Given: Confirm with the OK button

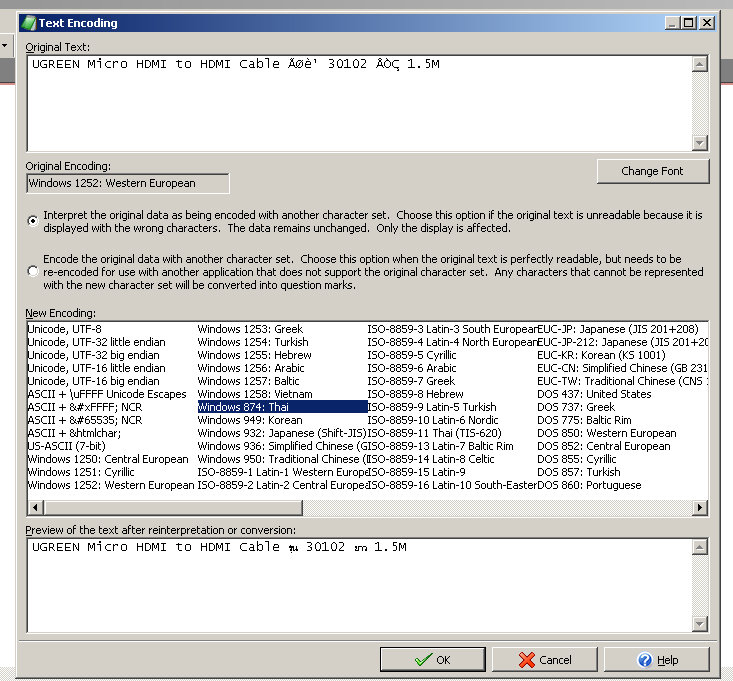Looking at the screenshot, I should click(x=432, y=659).
